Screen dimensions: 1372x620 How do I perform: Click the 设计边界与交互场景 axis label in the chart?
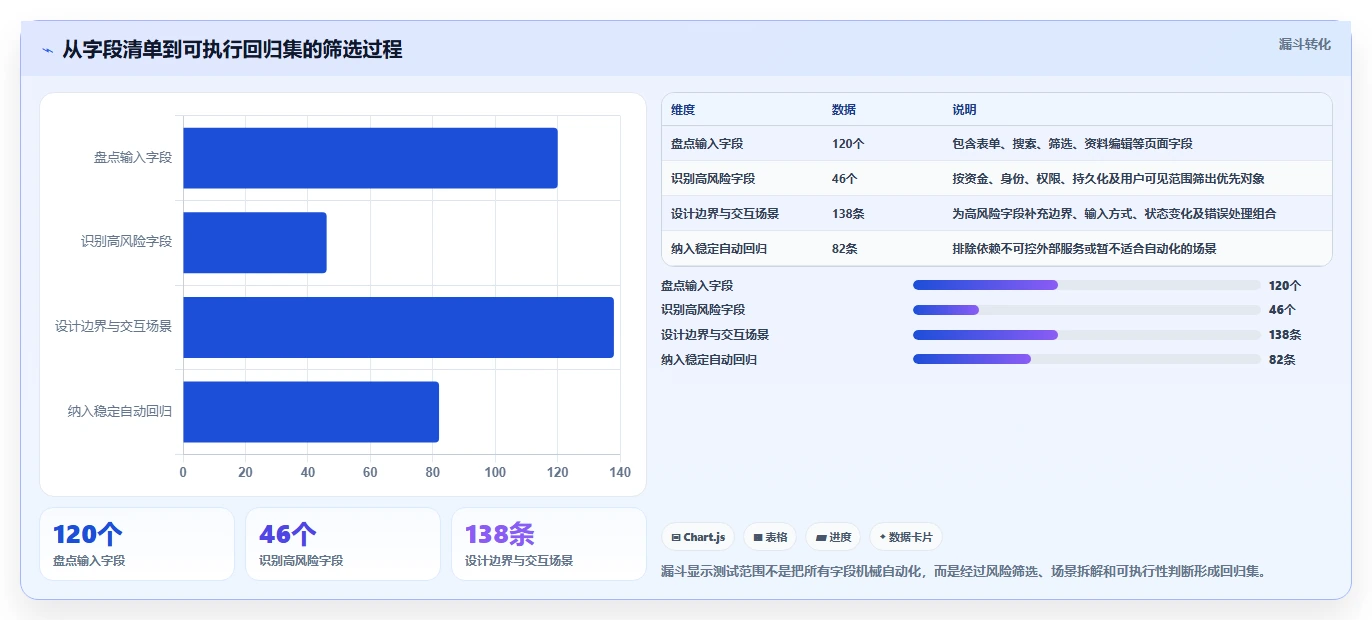point(114,327)
